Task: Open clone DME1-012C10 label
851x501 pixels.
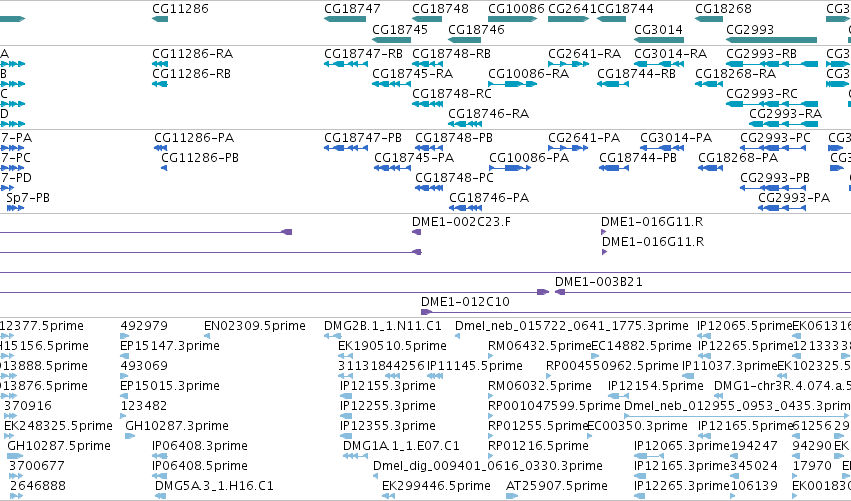Action: [x=465, y=302]
